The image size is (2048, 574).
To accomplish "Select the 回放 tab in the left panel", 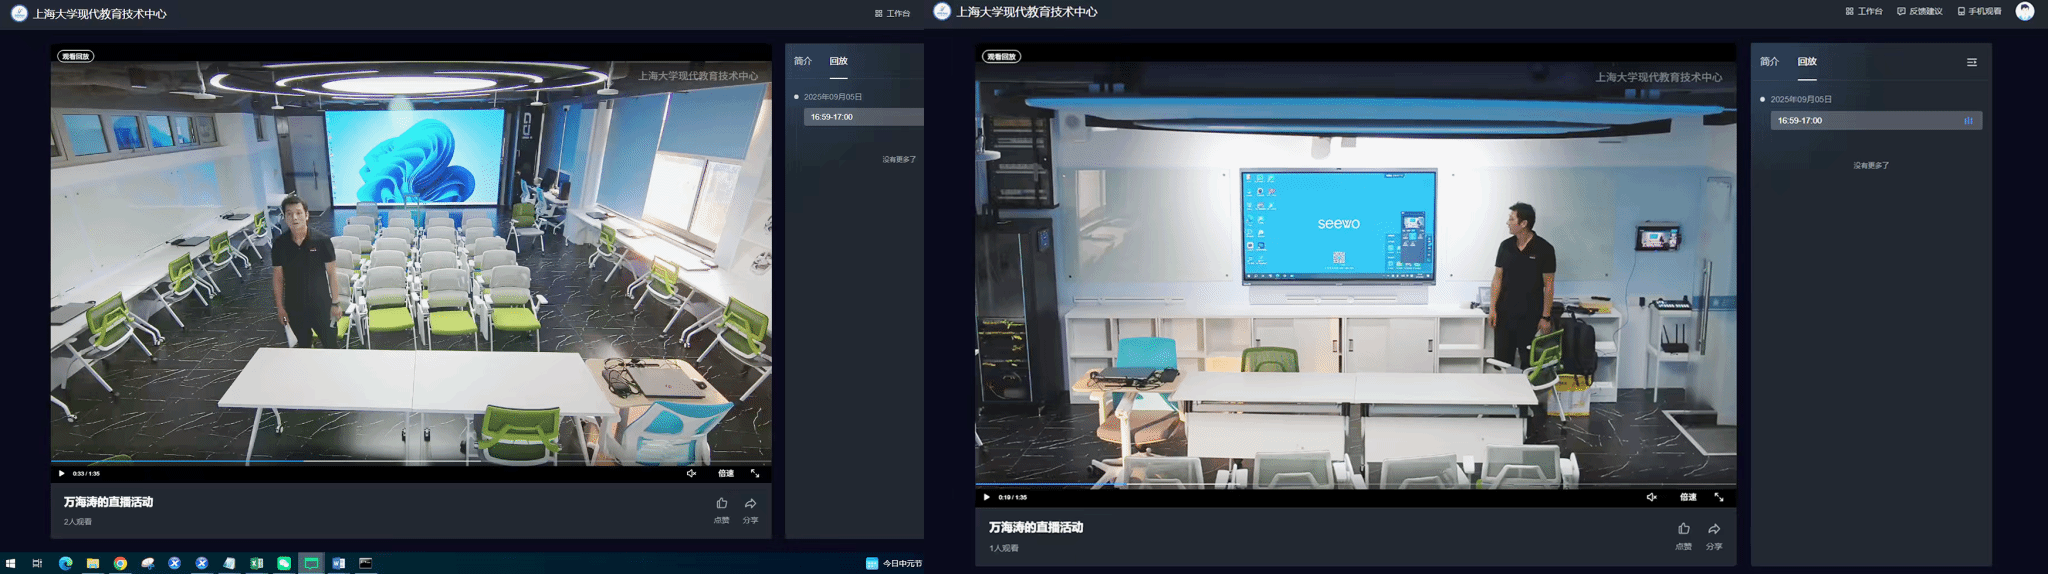I will [838, 62].
